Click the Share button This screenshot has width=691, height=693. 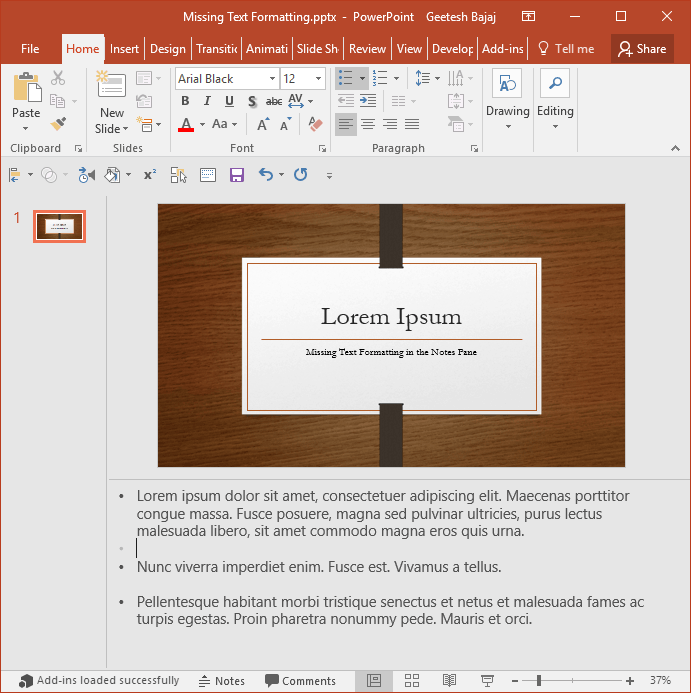coord(642,48)
